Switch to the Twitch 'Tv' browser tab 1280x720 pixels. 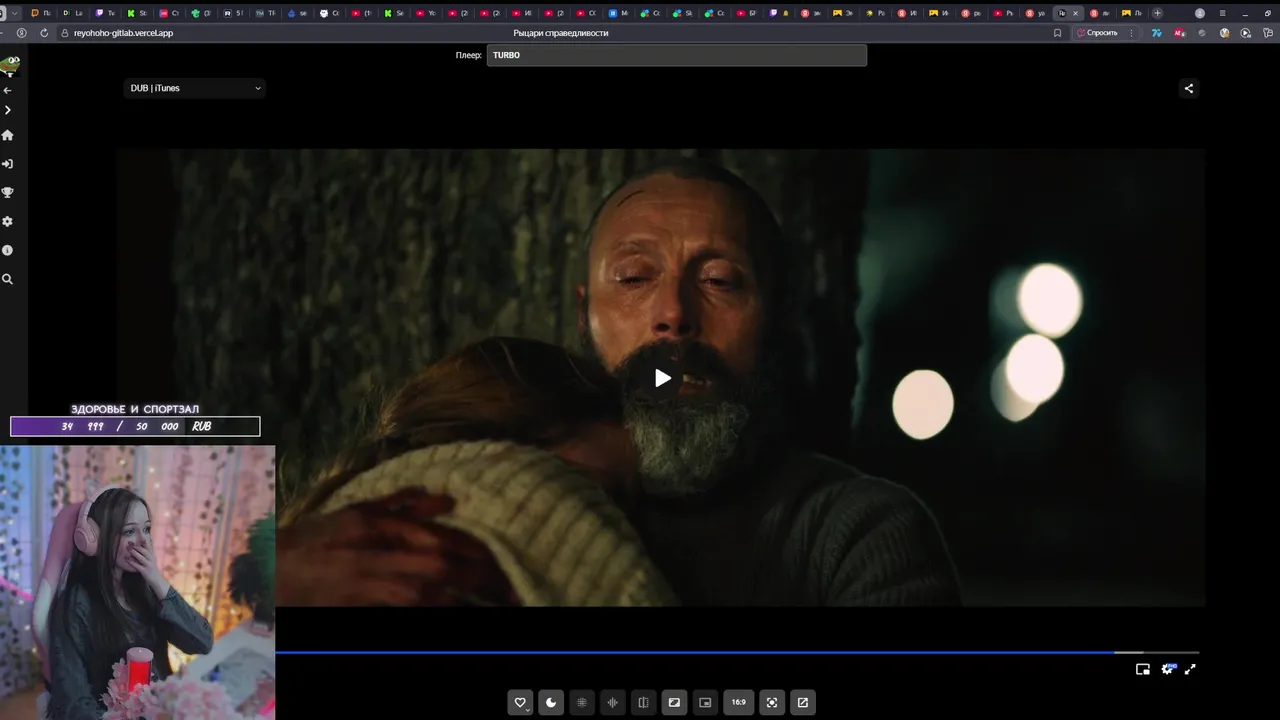pyautogui.click(x=105, y=13)
